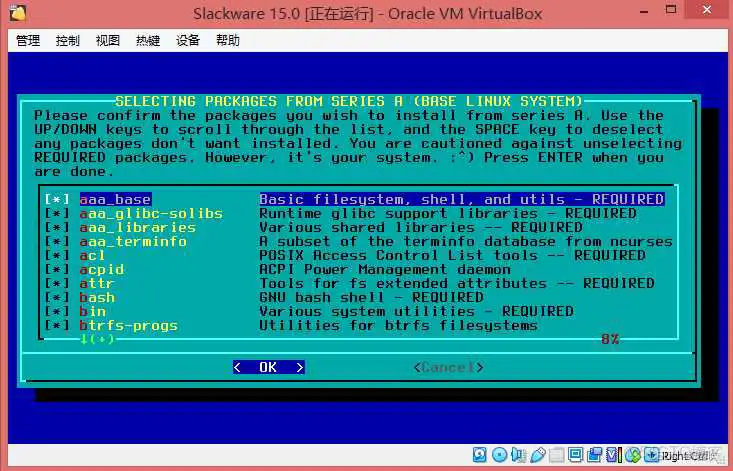Open the 设备 menu
Screen dimensions: 733x471
coord(188,41)
